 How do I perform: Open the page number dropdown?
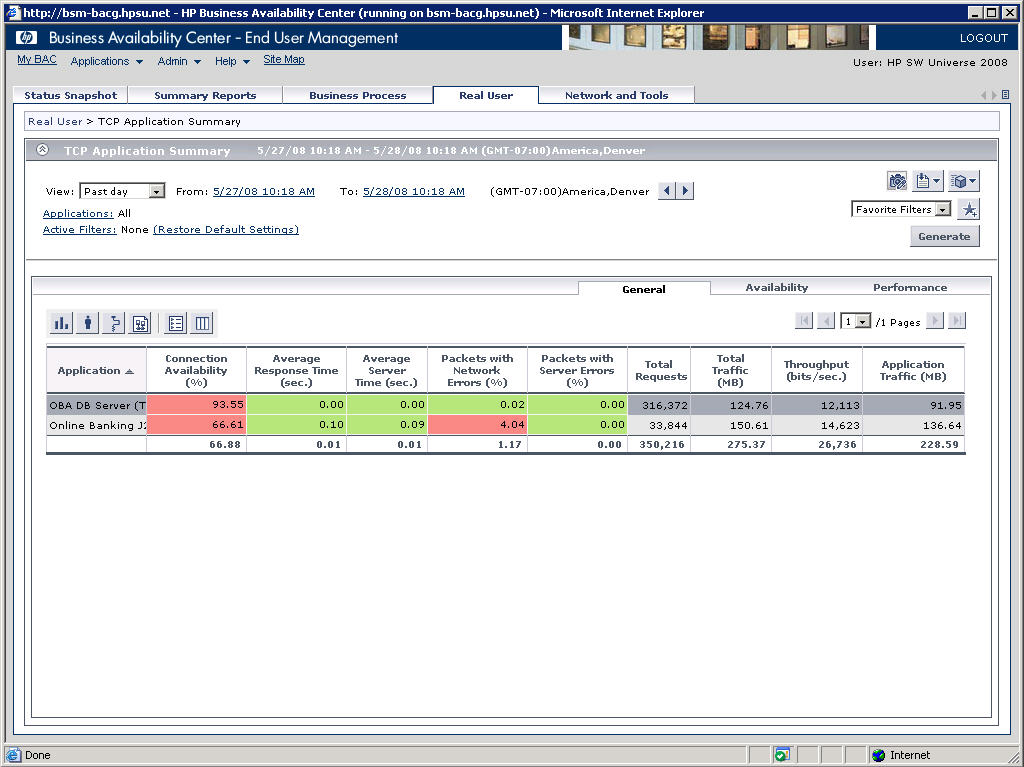(x=856, y=321)
